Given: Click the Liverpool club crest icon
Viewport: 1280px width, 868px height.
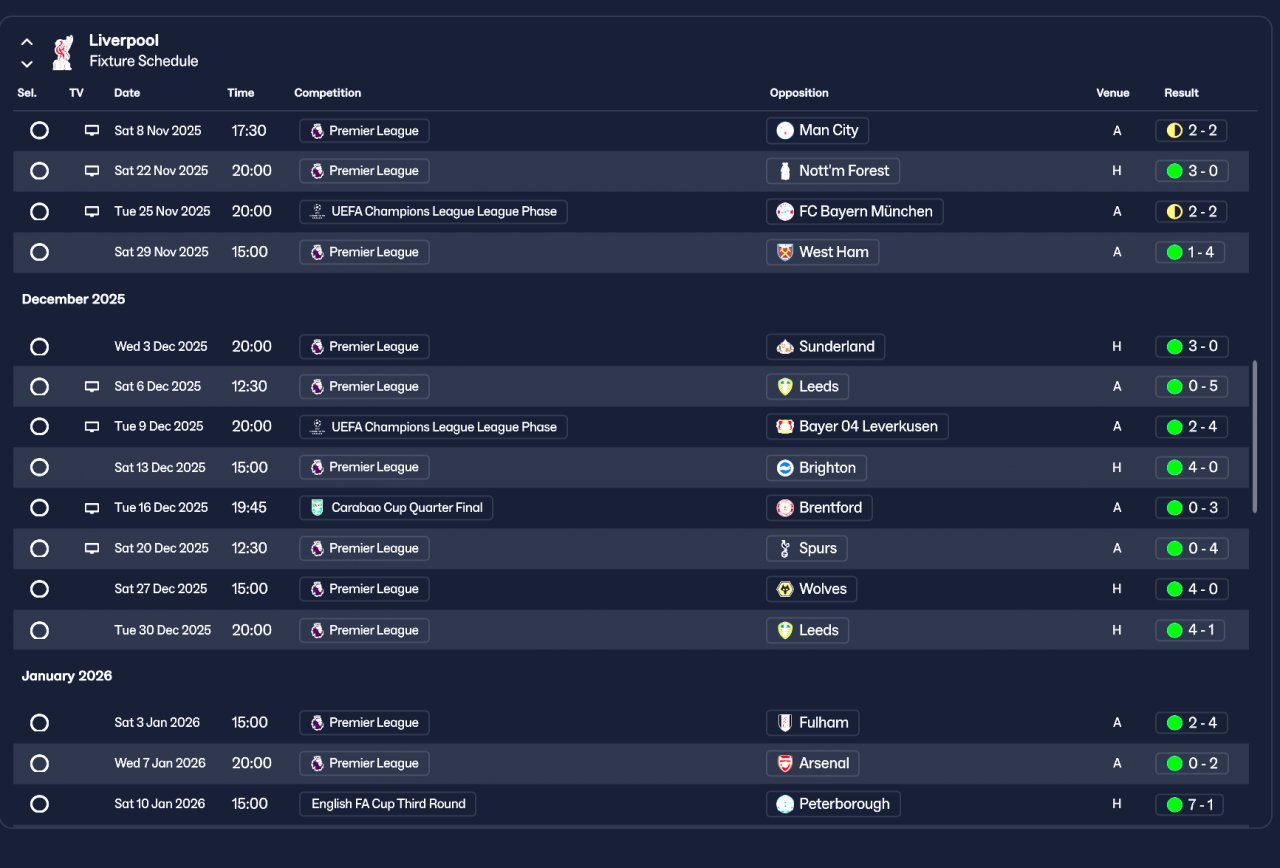Looking at the screenshot, I should [x=62, y=52].
